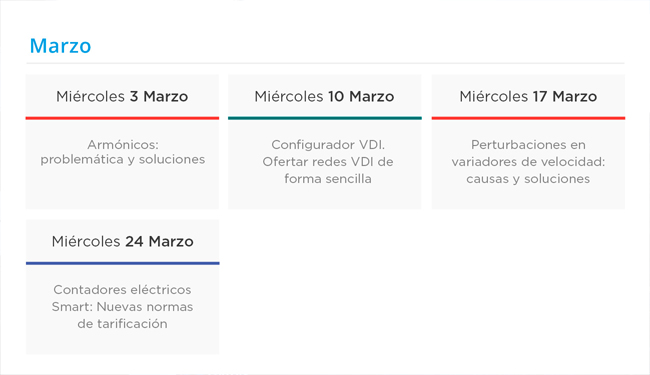This screenshot has height=375, width=650.
Task: Click the bold '10 Marzo' date text
Action: coord(361,97)
